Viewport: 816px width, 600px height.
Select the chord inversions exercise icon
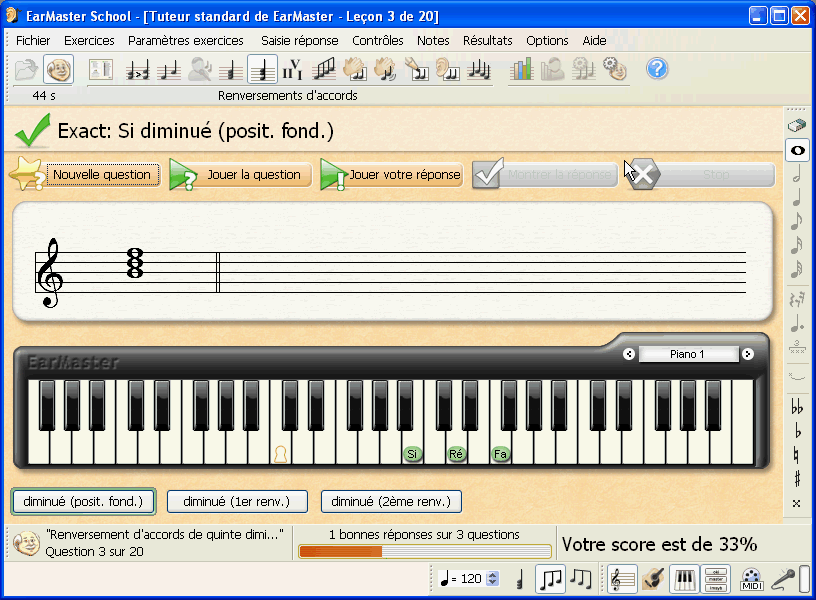tap(262, 69)
